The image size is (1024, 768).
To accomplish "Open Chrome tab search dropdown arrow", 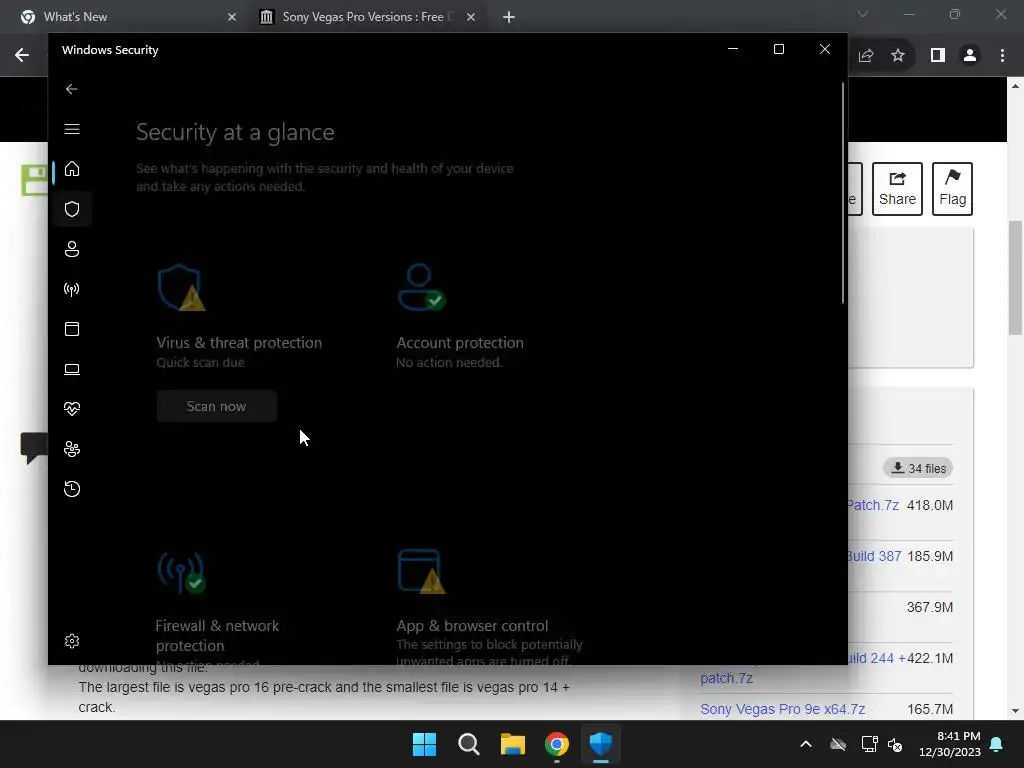I will (x=863, y=14).
